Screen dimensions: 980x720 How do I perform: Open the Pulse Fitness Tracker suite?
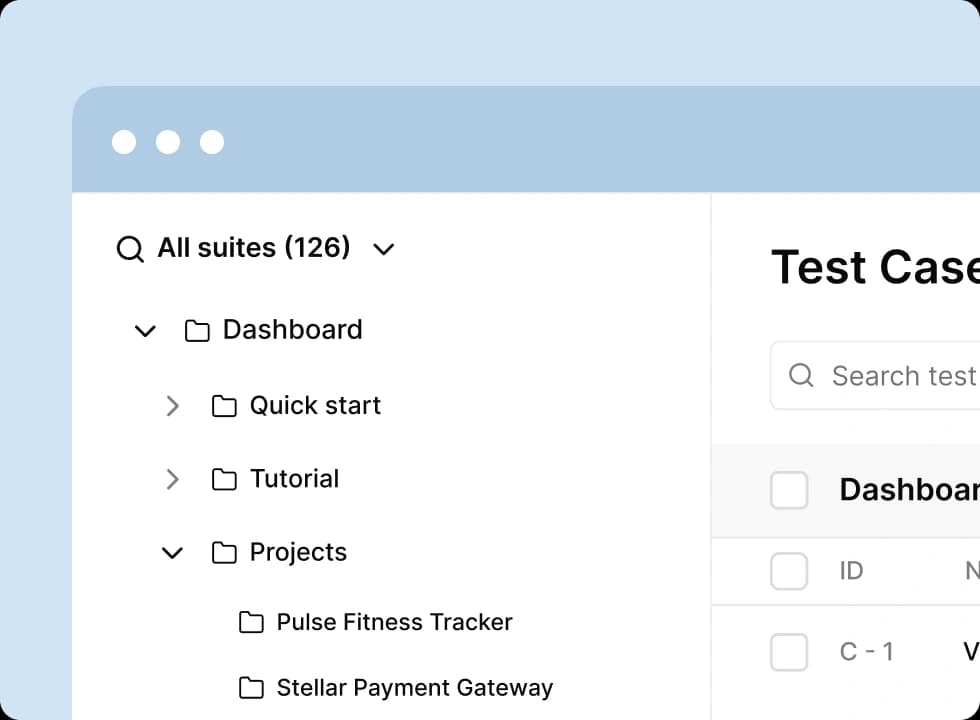(394, 622)
